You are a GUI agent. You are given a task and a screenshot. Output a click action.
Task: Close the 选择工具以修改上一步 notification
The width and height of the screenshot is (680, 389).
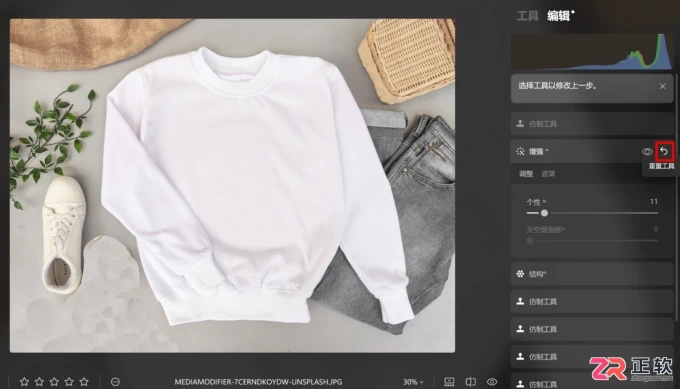[662, 86]
